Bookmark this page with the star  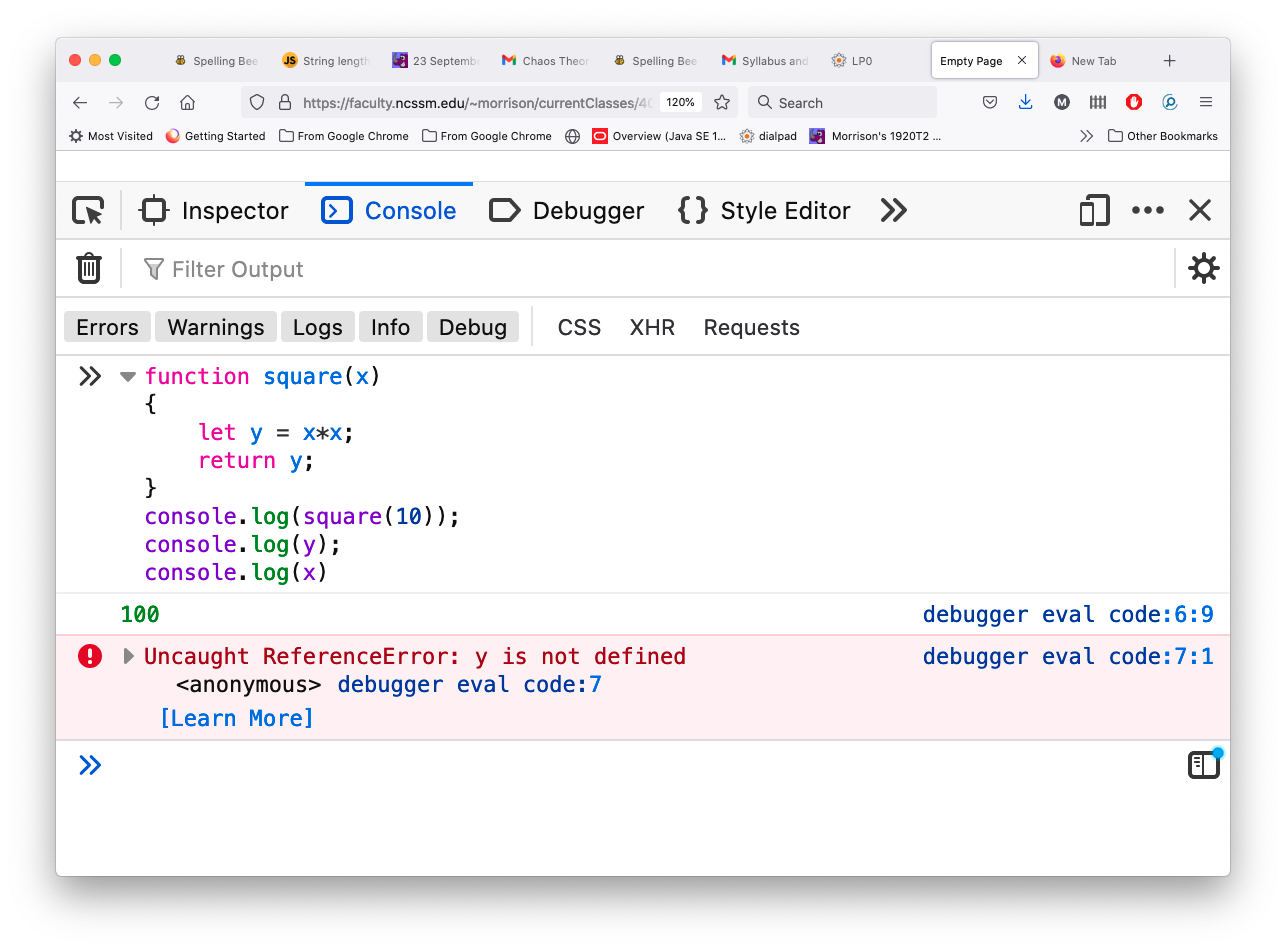click(722, 102)
